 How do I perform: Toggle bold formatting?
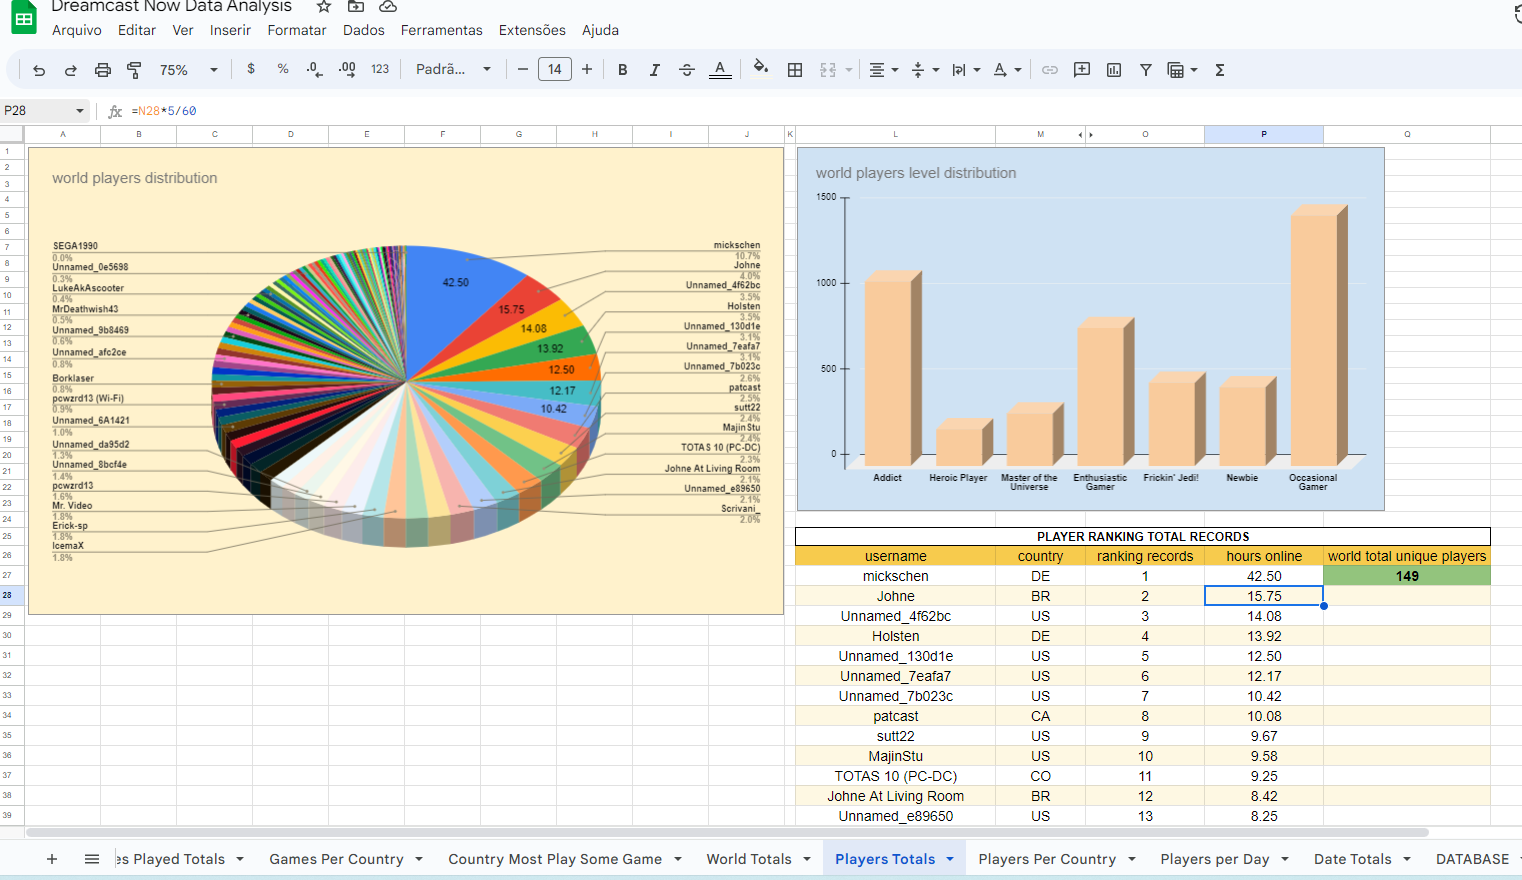pyautogui.click(x=623, y=70)
